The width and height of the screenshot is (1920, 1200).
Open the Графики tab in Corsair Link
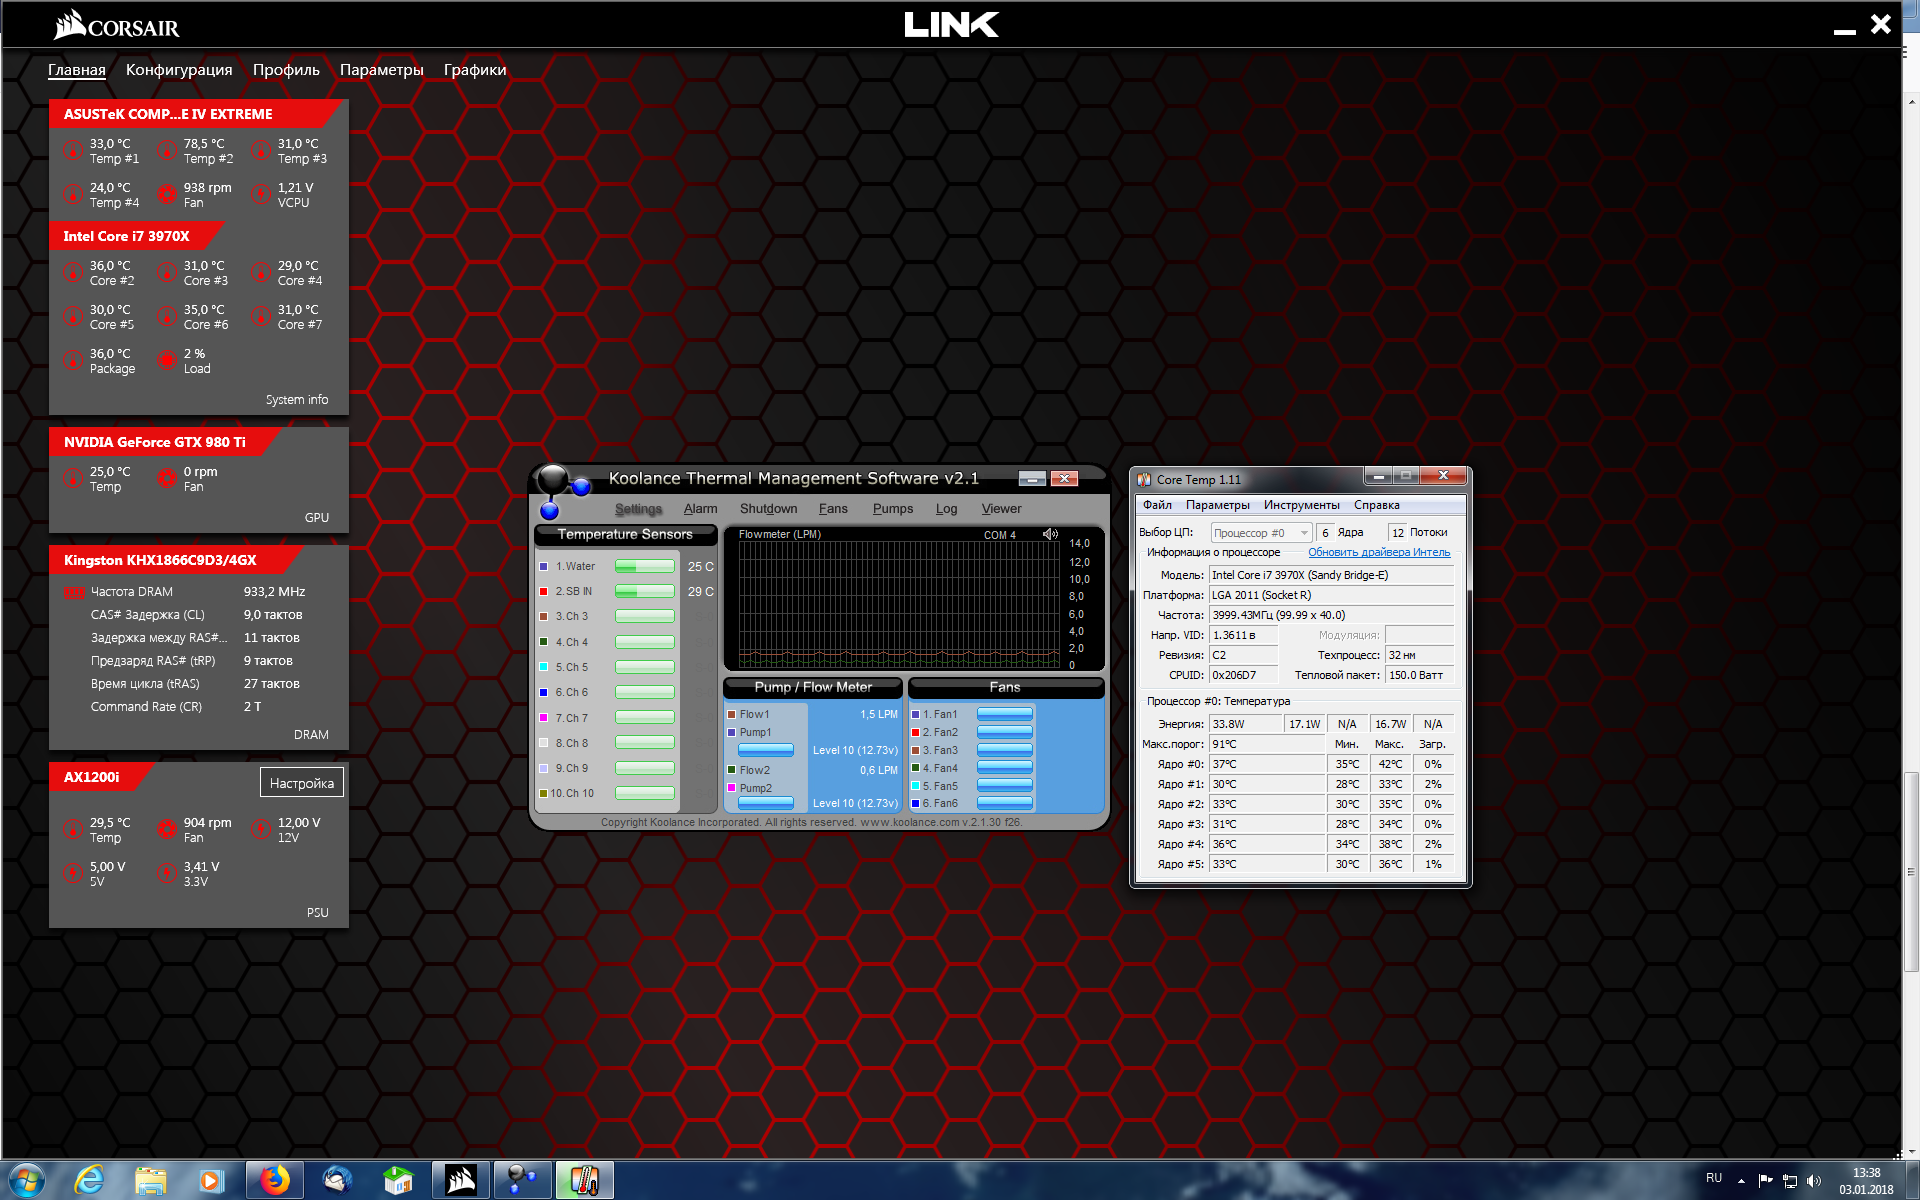click(474, 70)
